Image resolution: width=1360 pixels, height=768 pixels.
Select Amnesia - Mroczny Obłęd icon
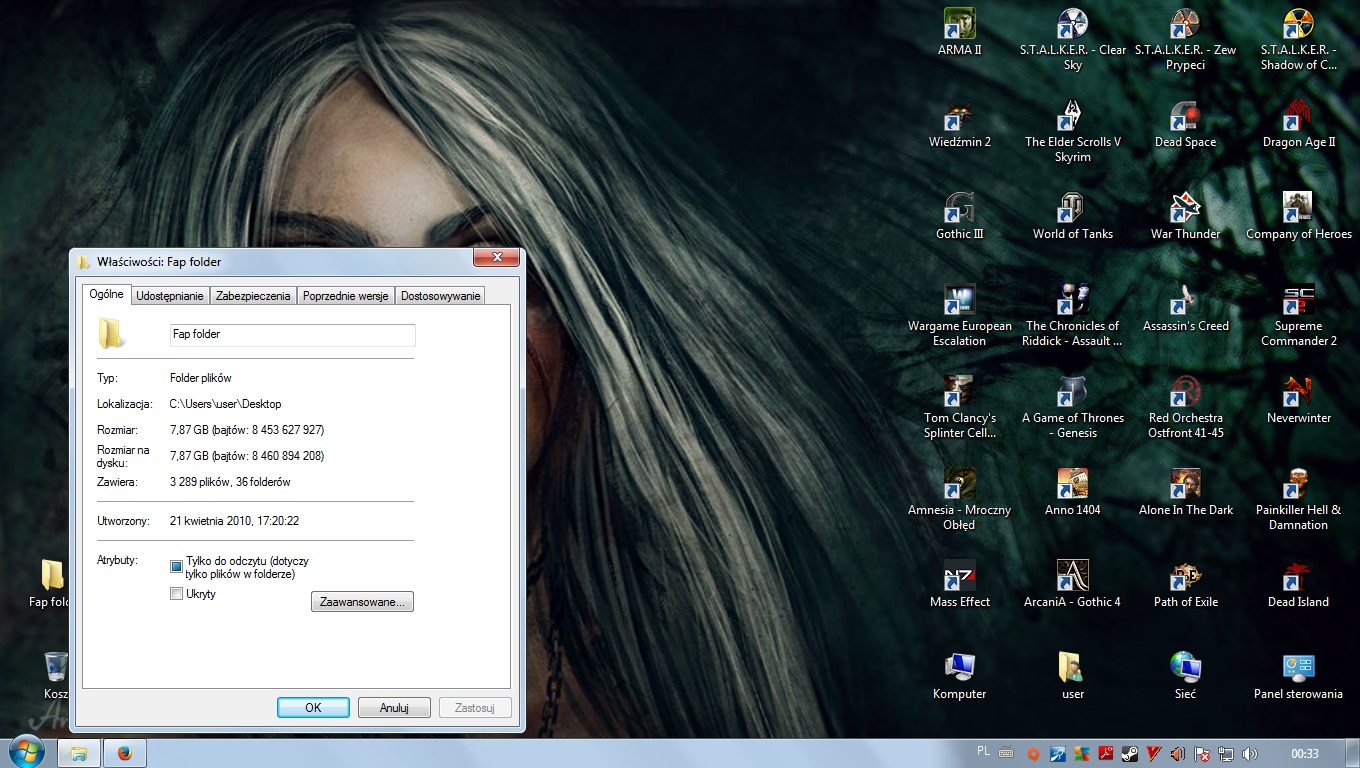point(959,499)
